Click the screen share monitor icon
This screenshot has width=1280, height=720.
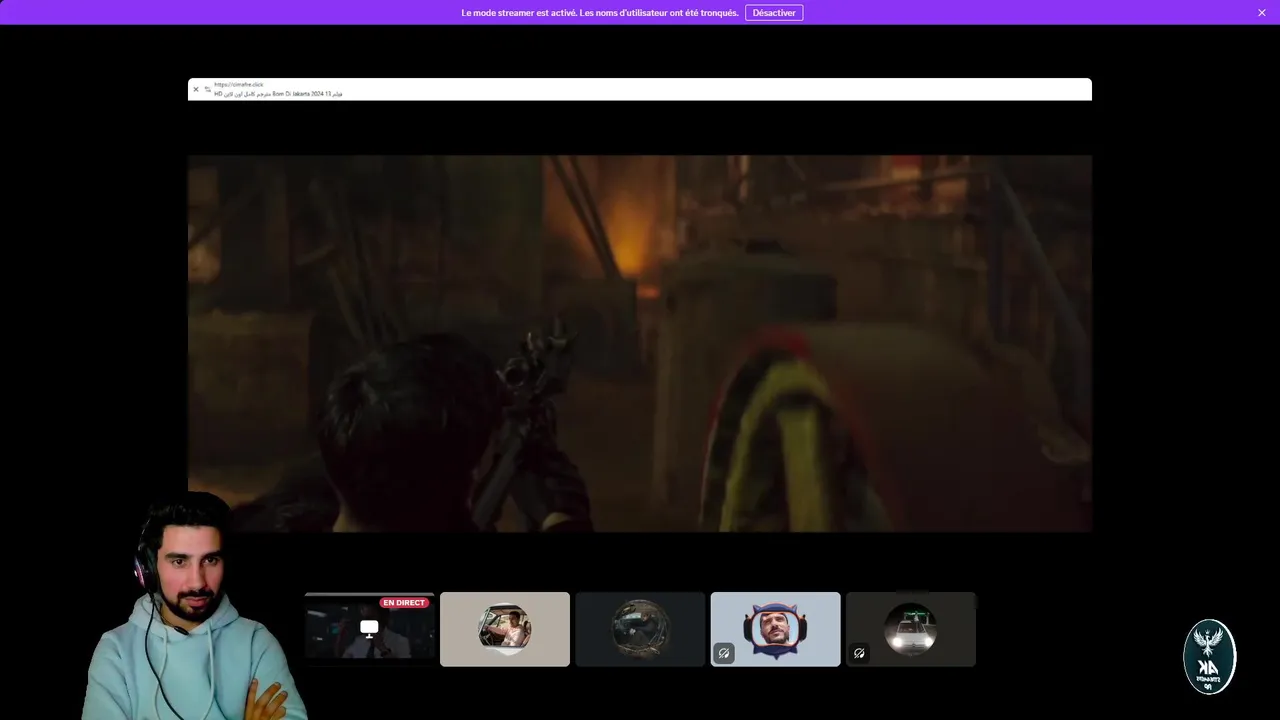369,628
